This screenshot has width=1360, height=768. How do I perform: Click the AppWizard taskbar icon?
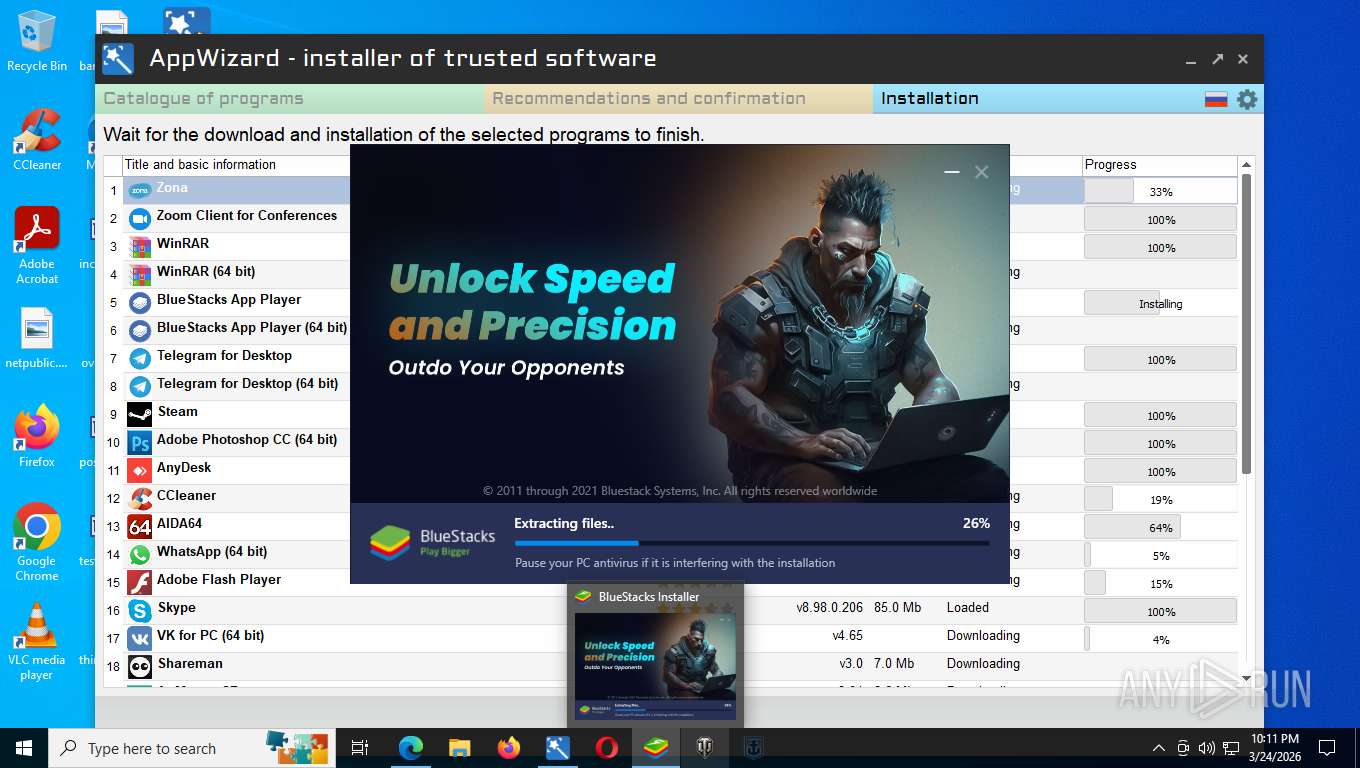[x=557, y=747]
